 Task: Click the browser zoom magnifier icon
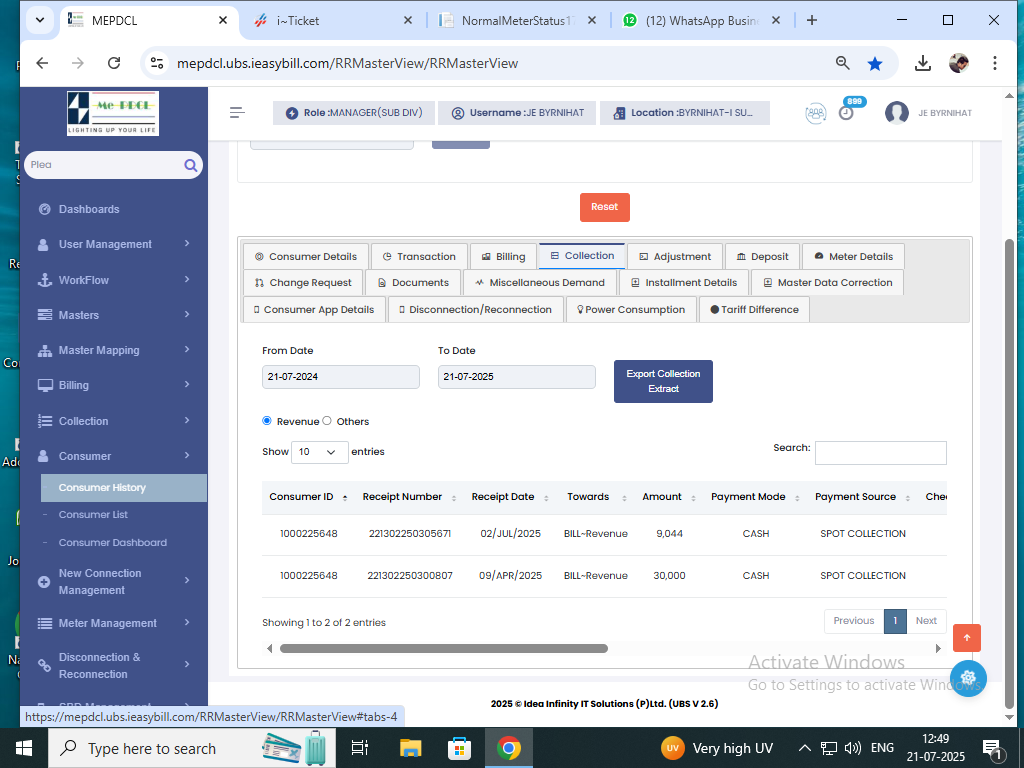click(x=842, y=63)
